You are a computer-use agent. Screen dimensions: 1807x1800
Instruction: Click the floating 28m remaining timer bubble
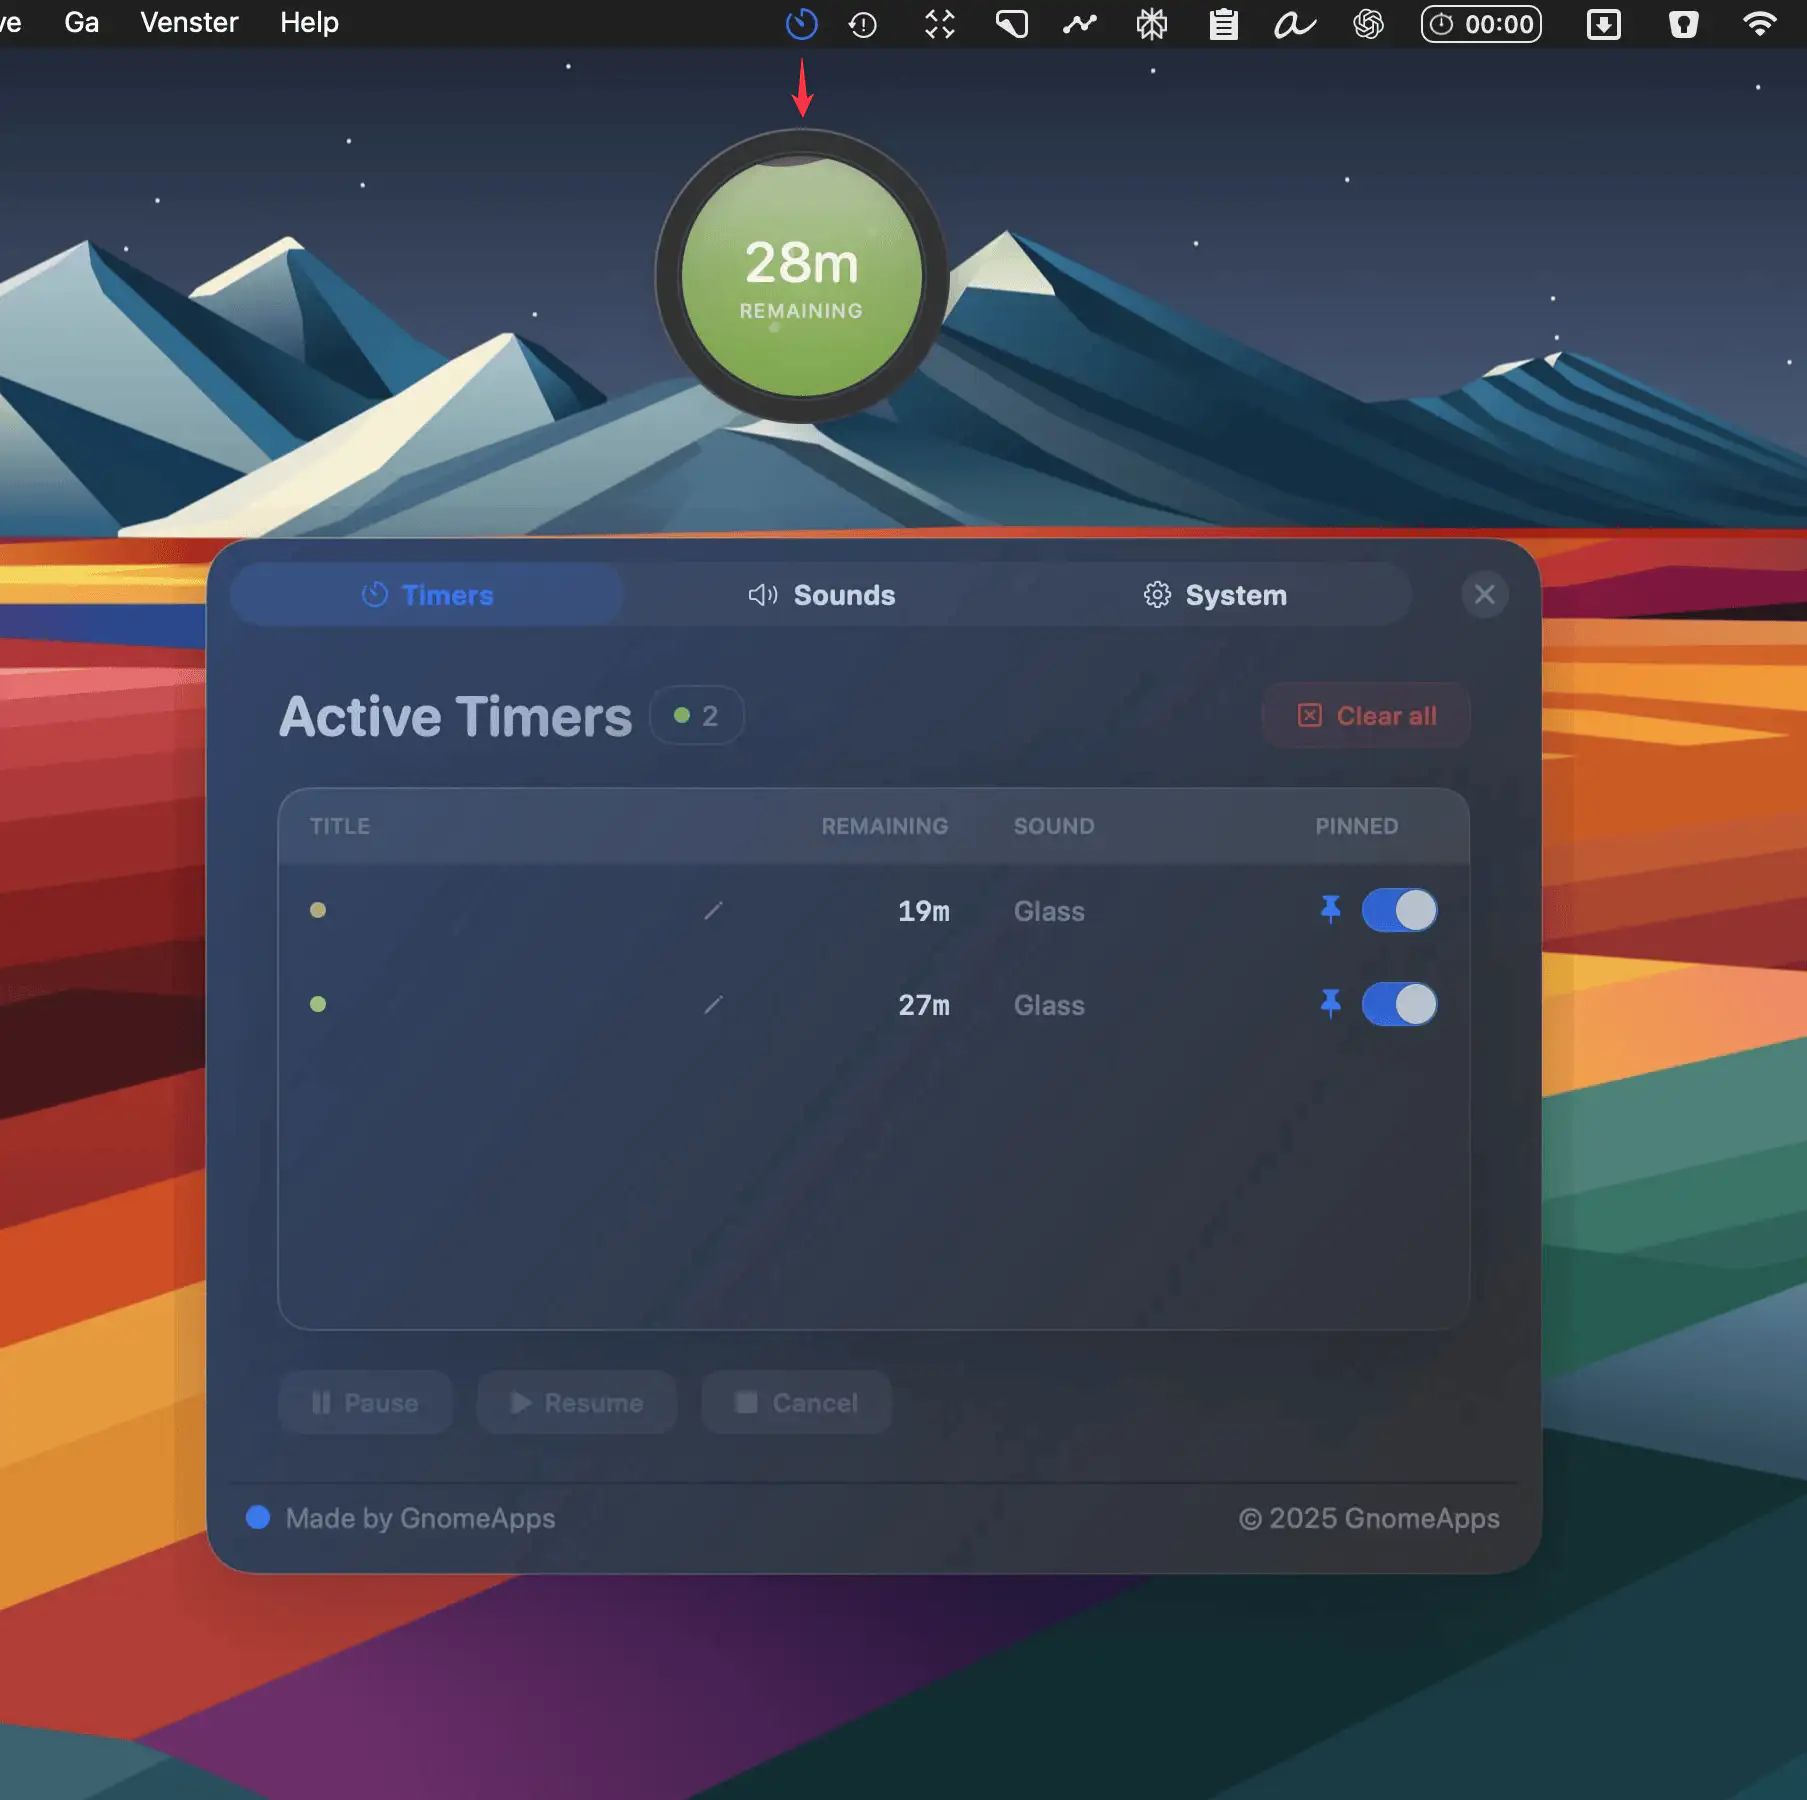[801, 276]
